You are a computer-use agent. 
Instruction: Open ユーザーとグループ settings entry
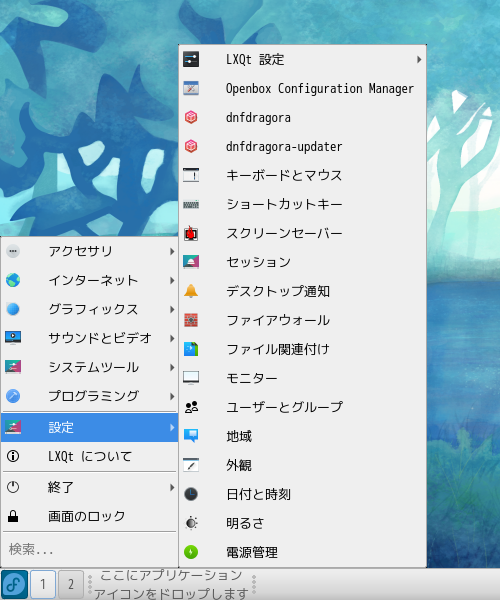pos(302,407)
